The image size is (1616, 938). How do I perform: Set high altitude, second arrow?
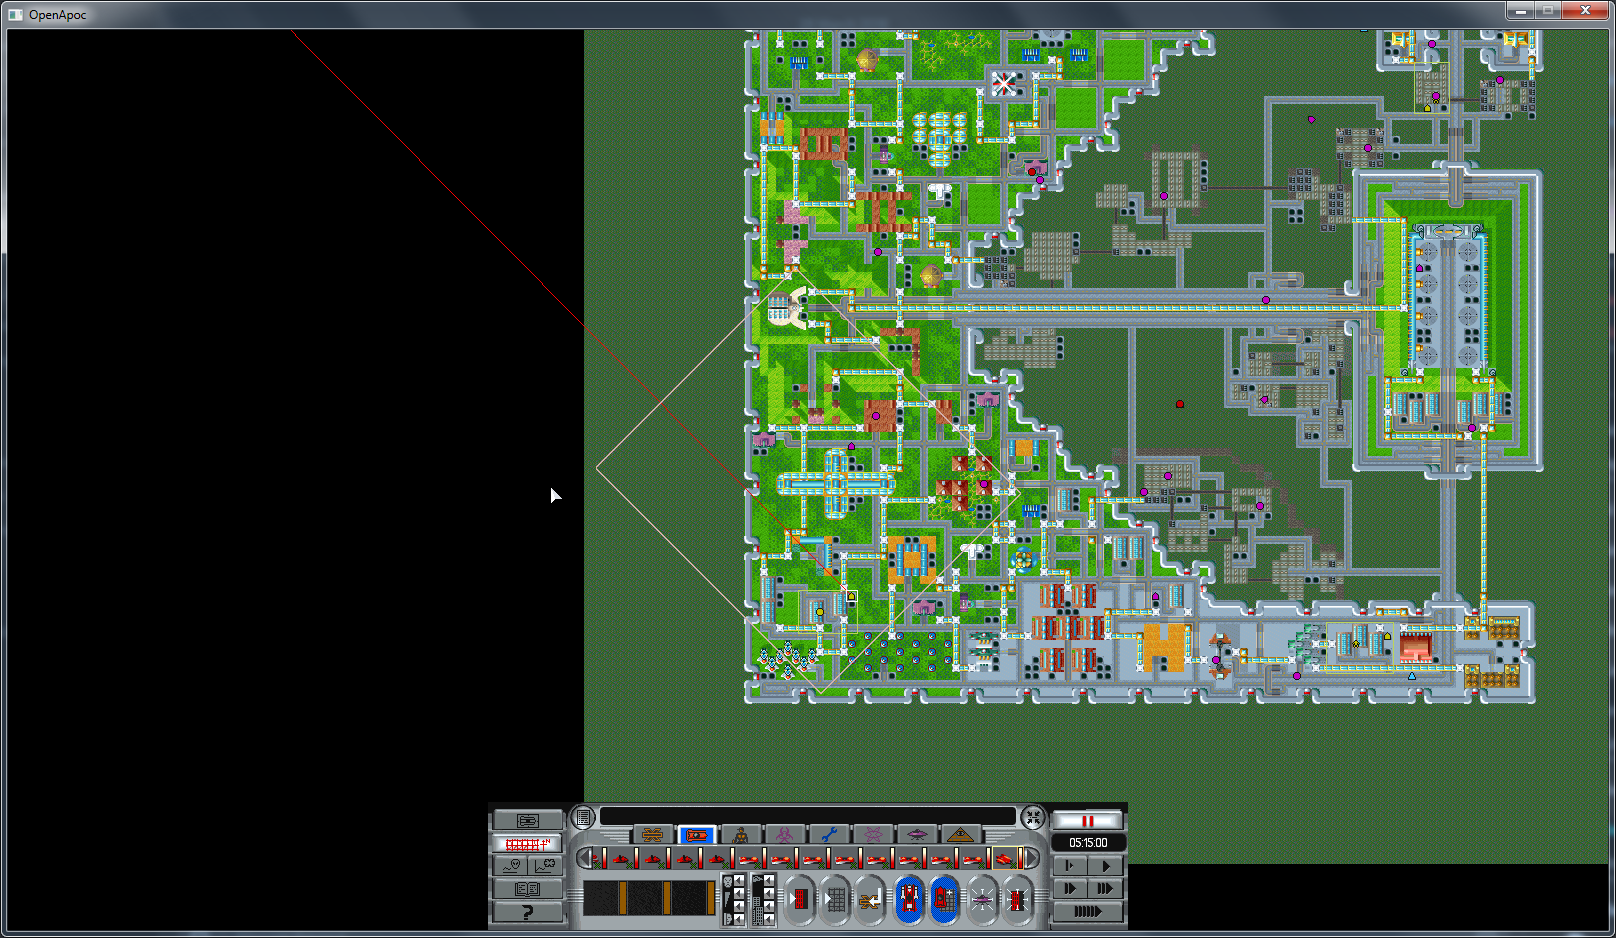[x=769, y=894]
